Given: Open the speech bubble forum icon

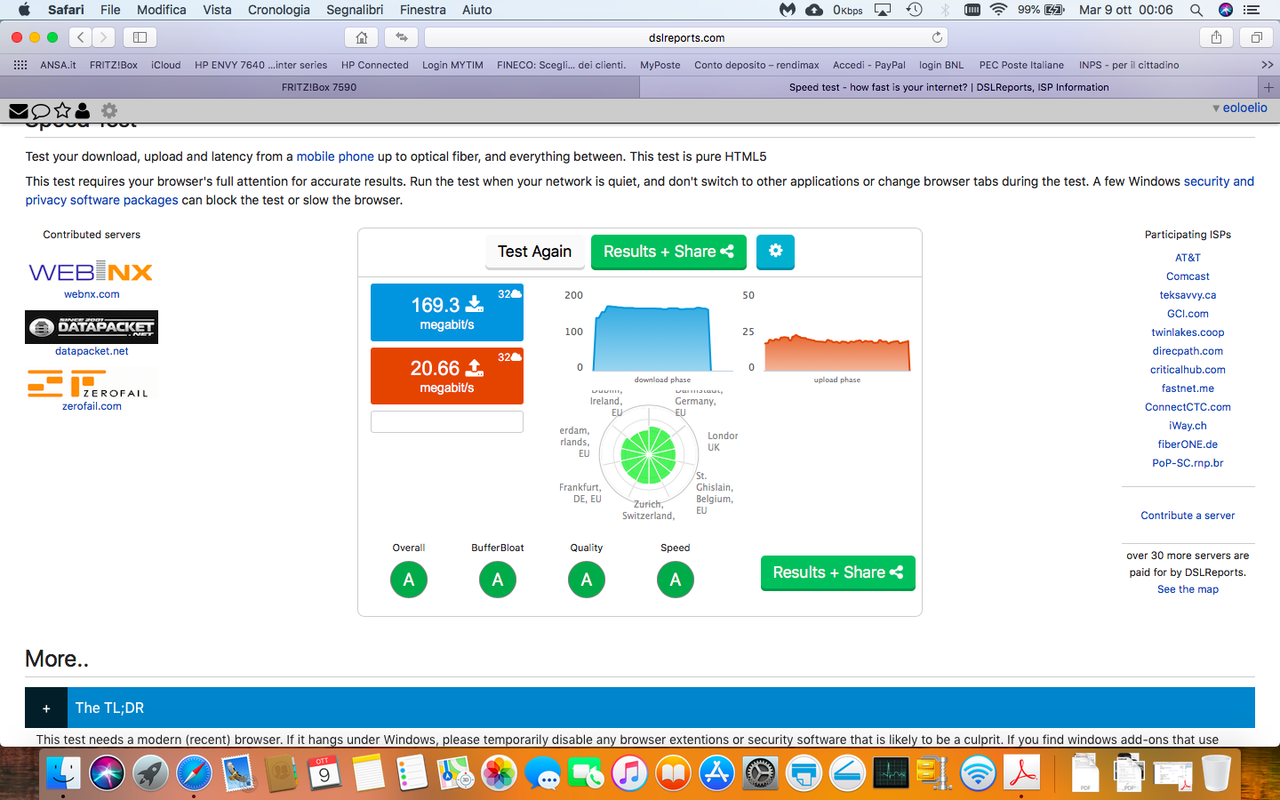Looking at the screenshot, I should (40, 110).
